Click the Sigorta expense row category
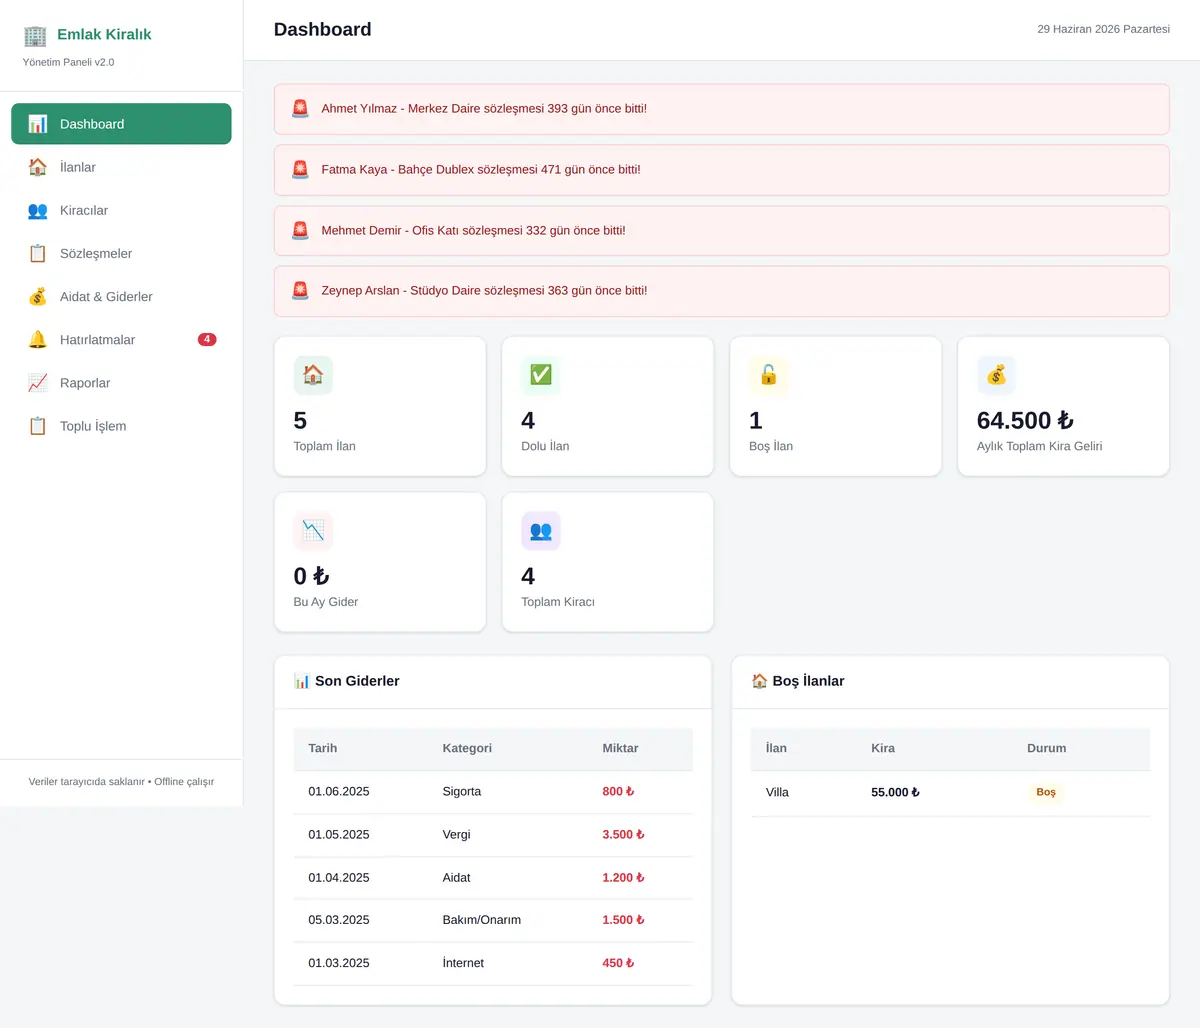Viewport: 1200px width, 1028px height. point(462,791)
